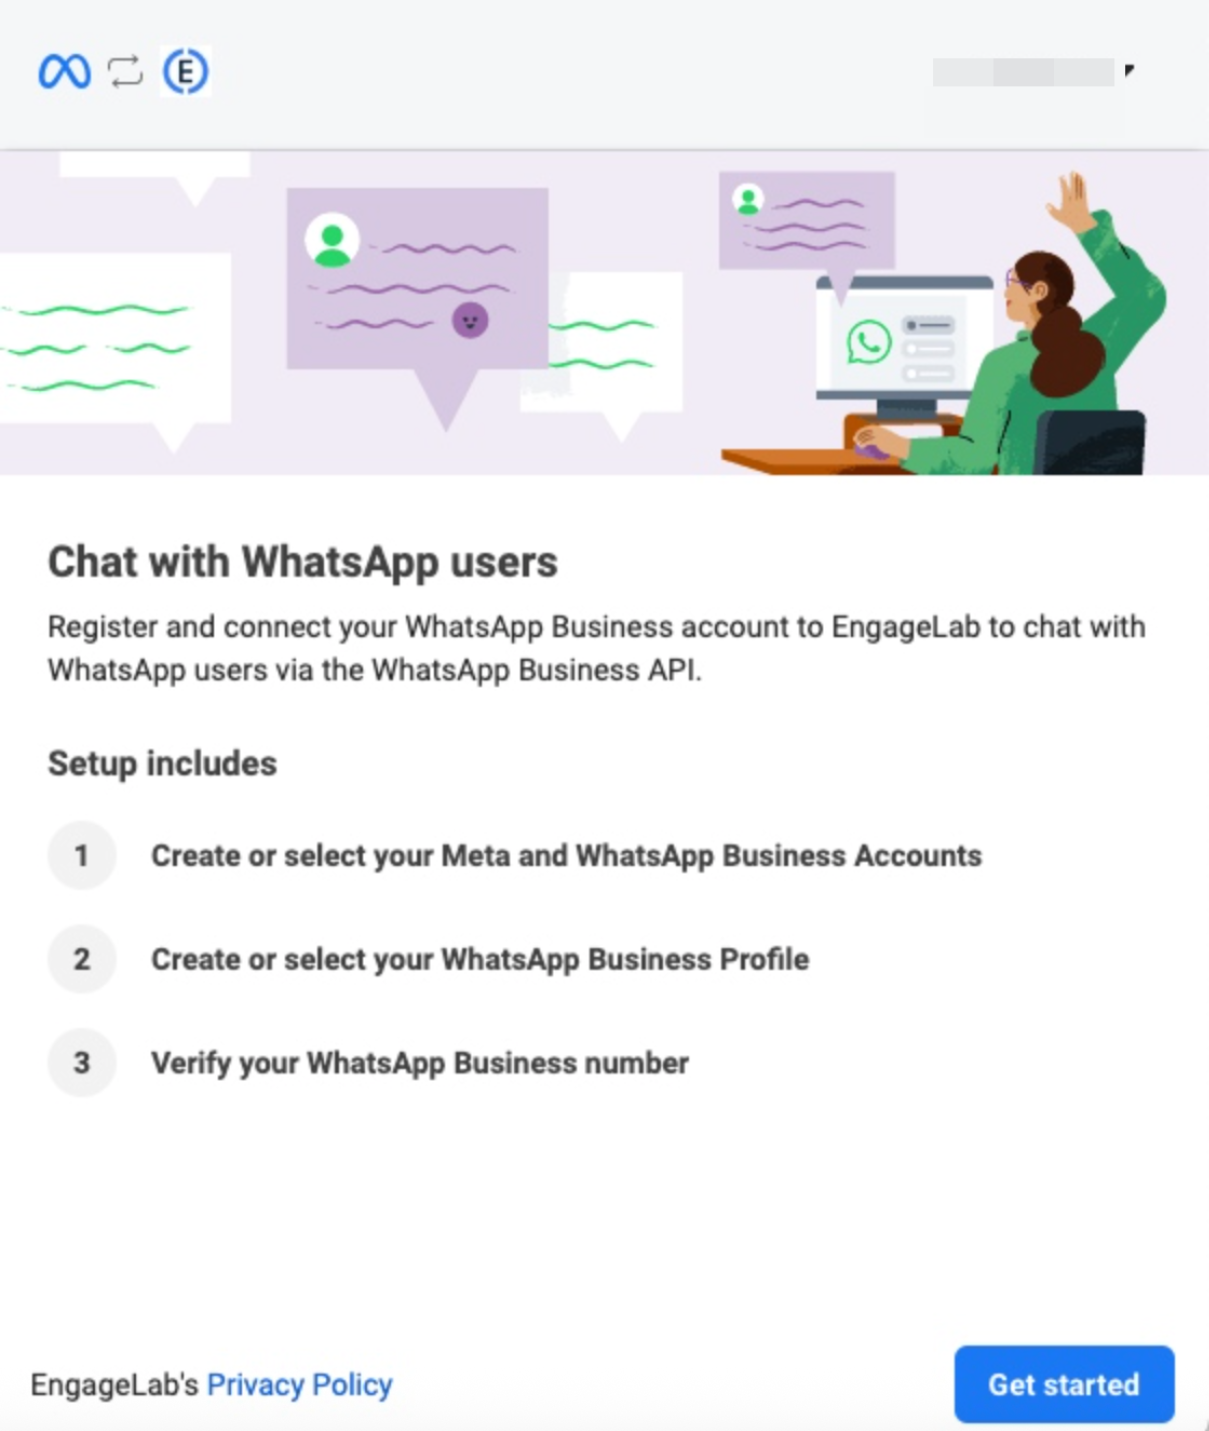Select 'Create or select your WhatsApp Business Profile' step
Screen dimensions: 1209x1431
(480, 959)
